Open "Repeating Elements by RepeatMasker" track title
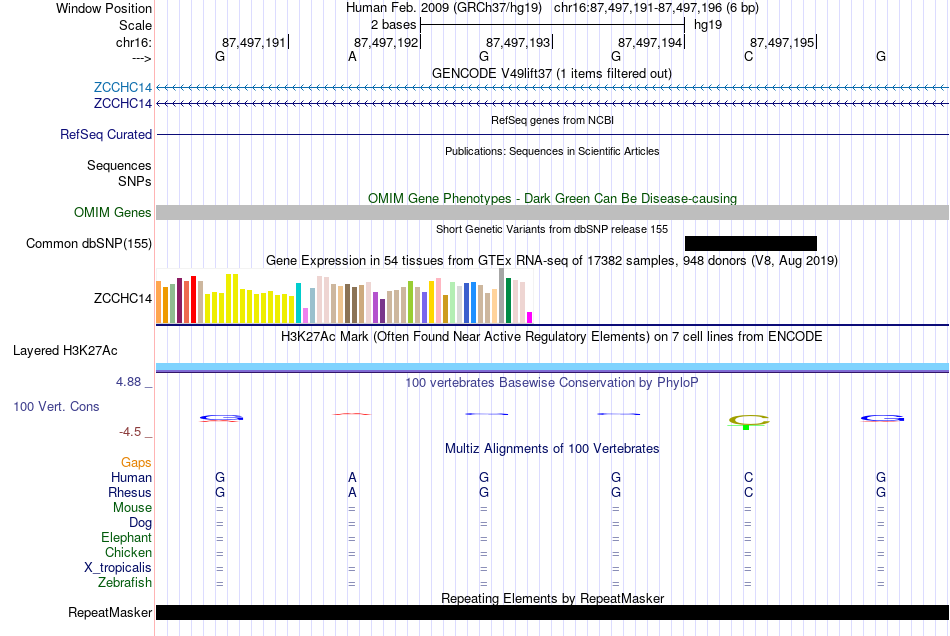 click(x=552, y=598)
